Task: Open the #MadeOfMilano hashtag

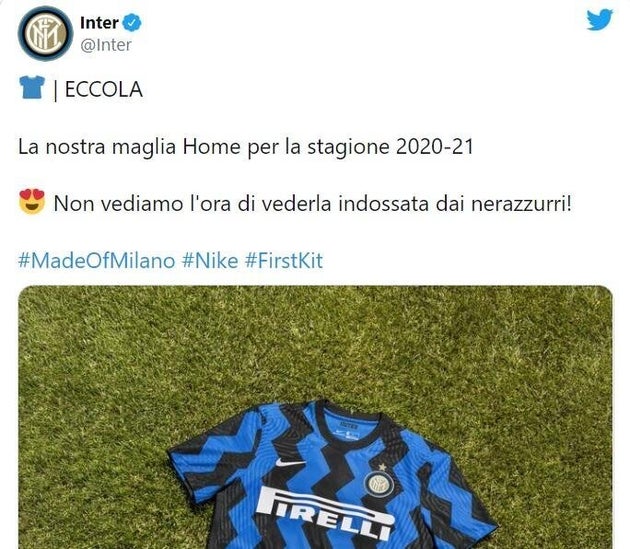Action: (x=97, y=261)
